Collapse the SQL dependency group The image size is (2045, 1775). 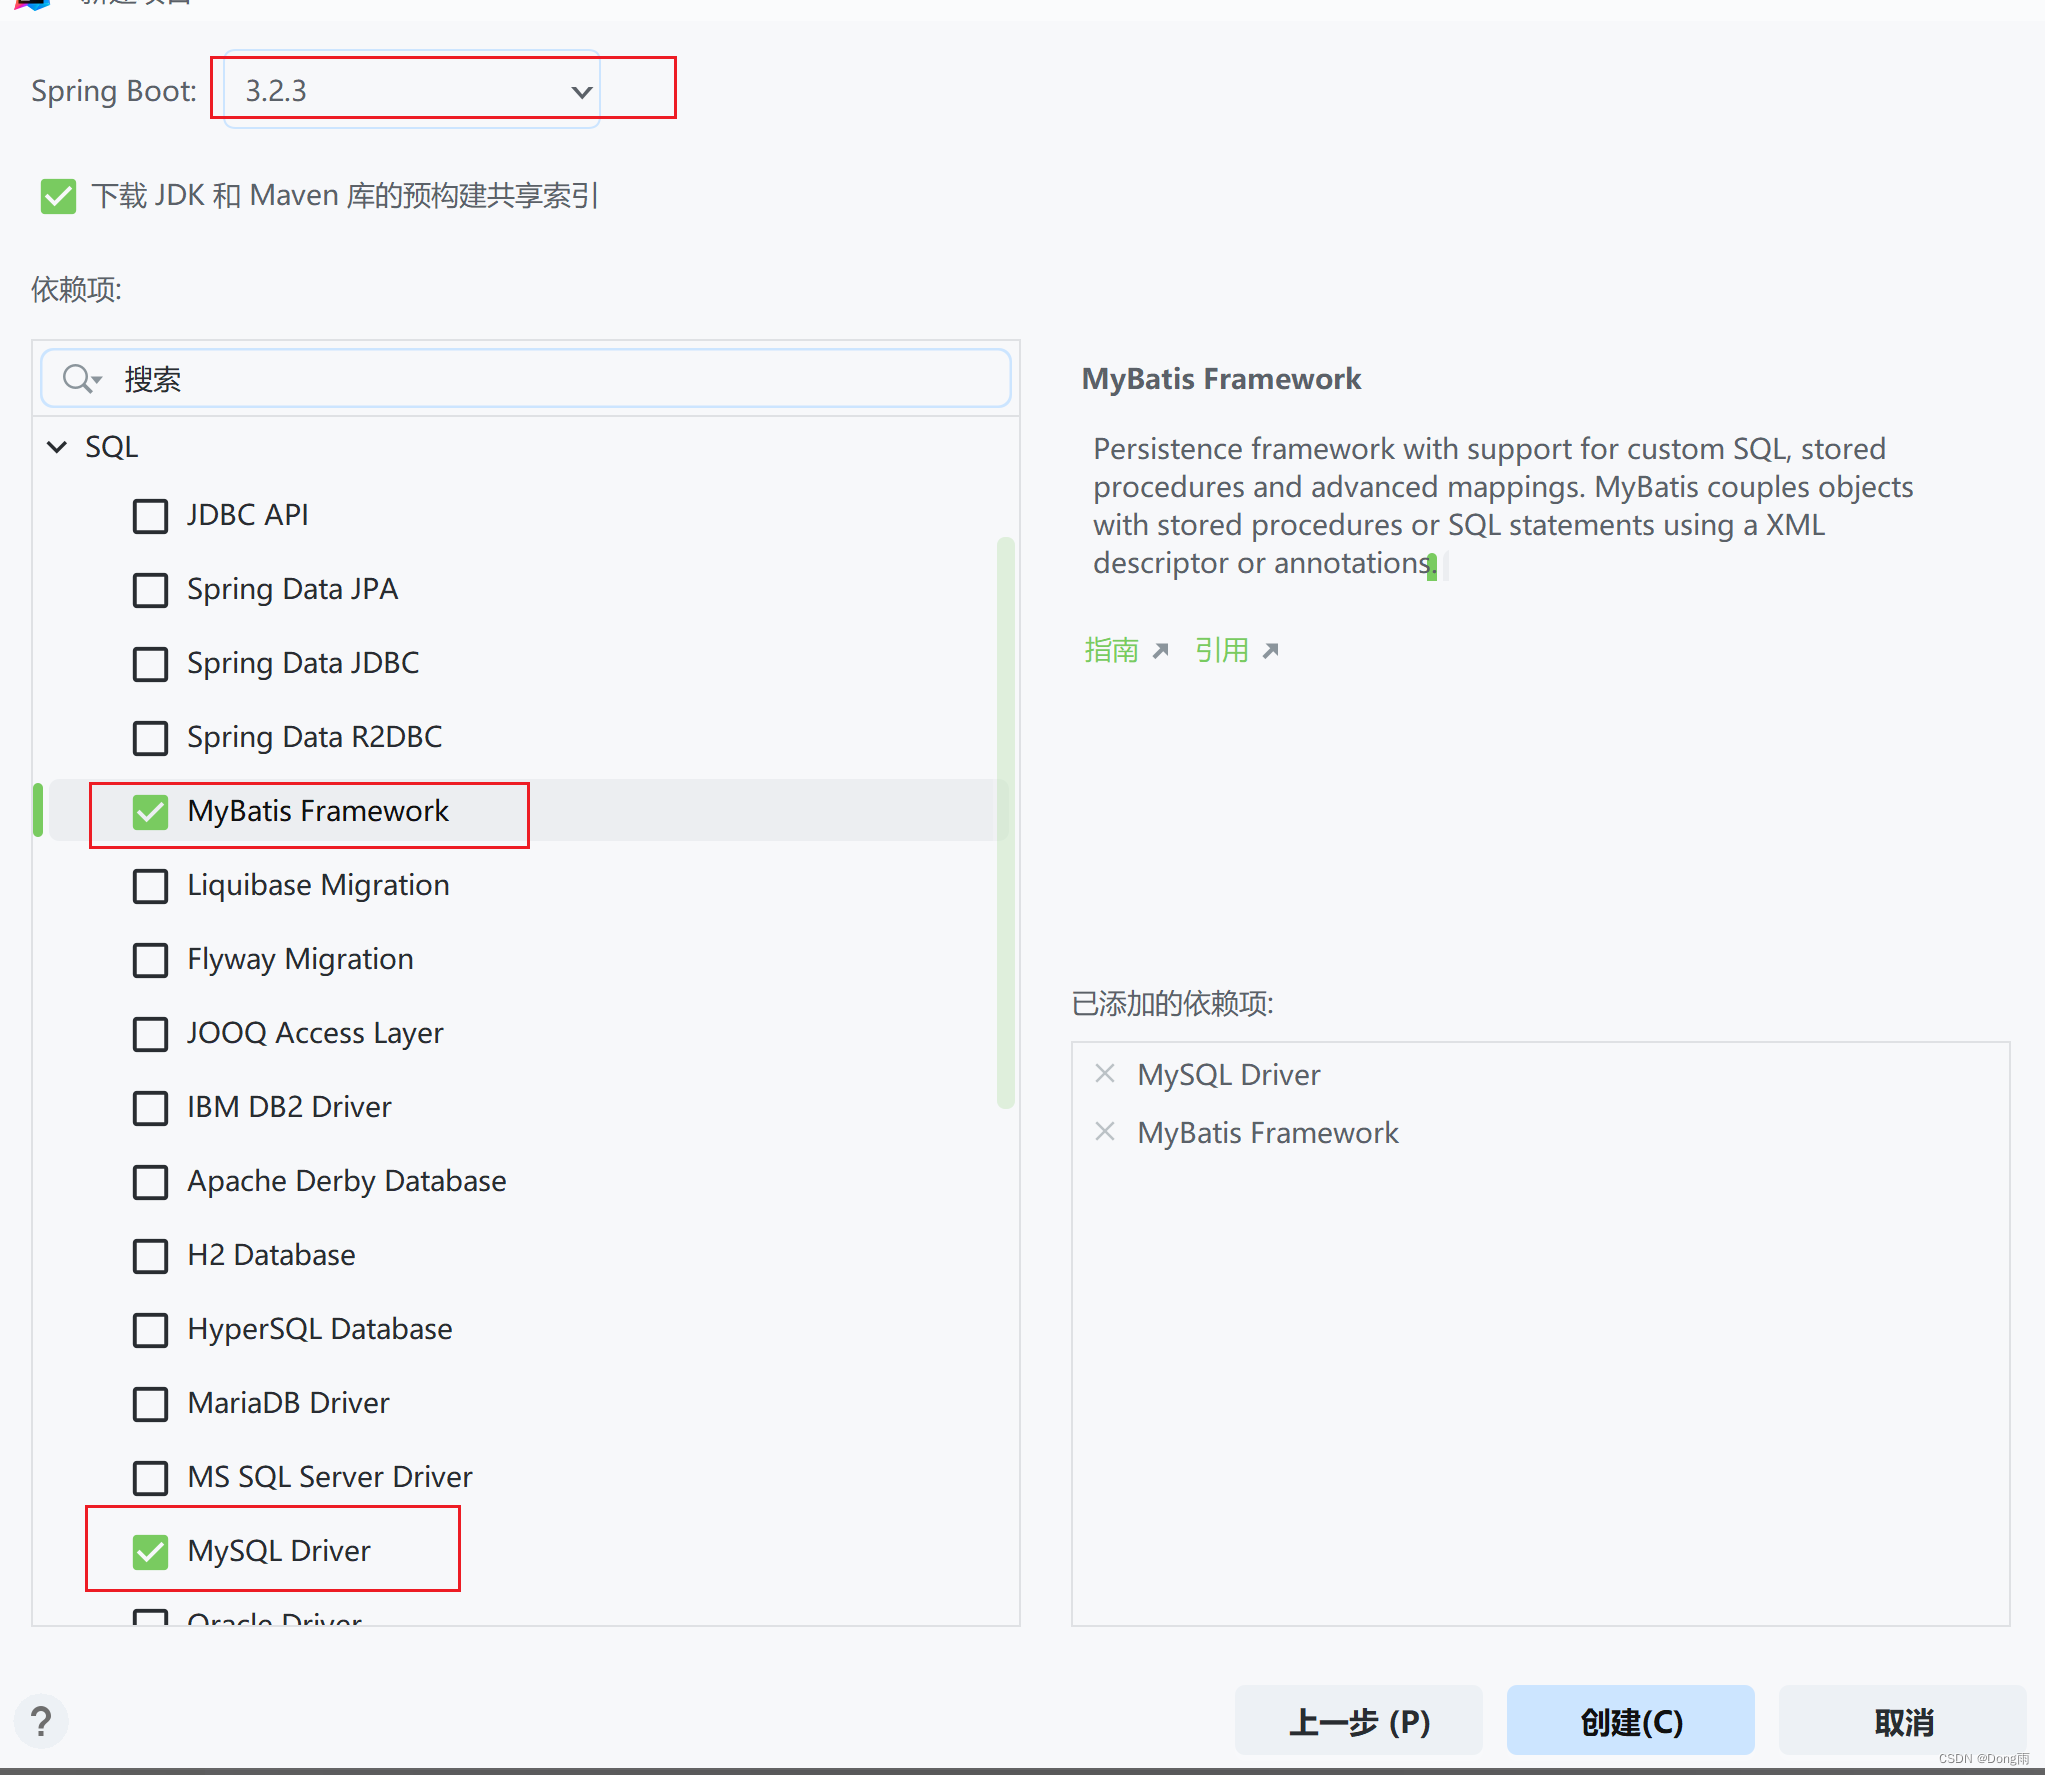[x=58, y=447]
